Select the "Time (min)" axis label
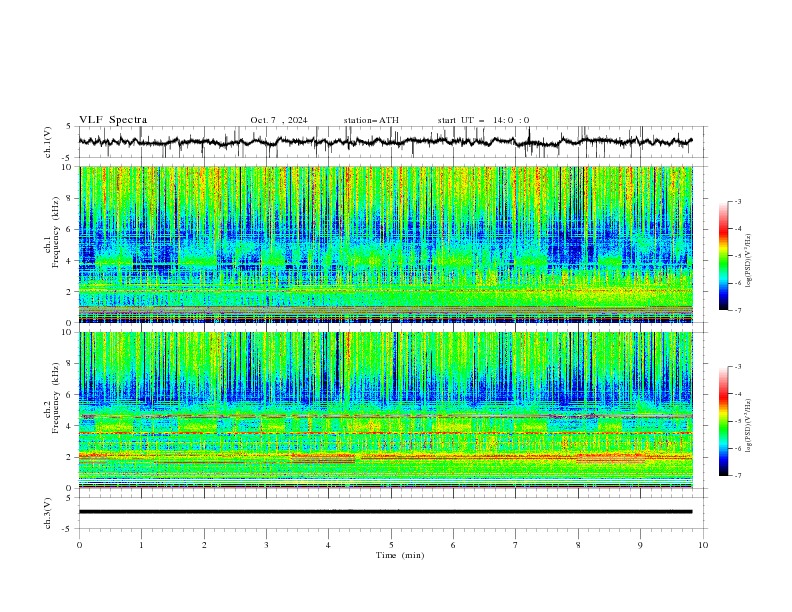The image size is (792, 612). pos(400,555)
